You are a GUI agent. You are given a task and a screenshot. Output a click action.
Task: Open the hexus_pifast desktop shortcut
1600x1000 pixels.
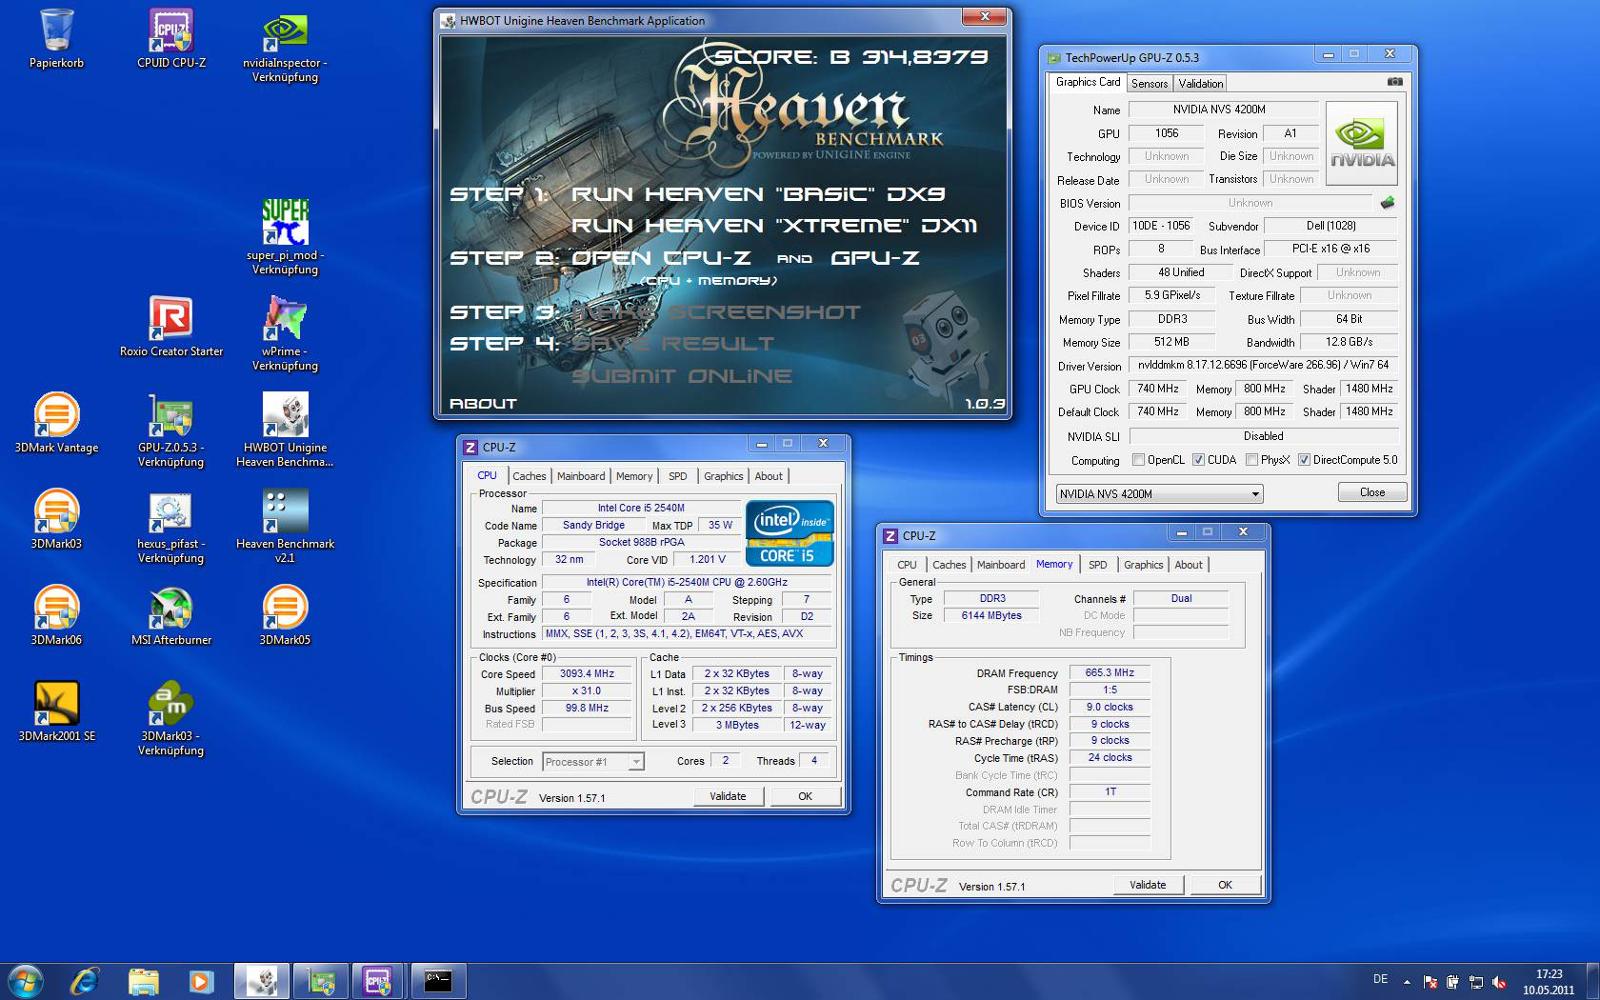pos(171,526)
